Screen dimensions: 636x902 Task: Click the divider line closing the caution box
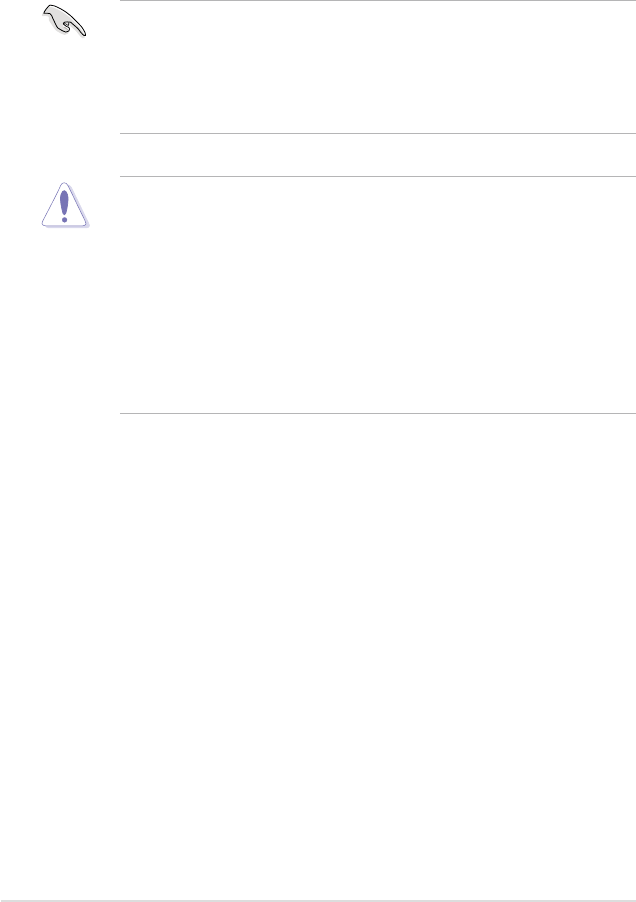pyautogui.click(x=377, y=413)
